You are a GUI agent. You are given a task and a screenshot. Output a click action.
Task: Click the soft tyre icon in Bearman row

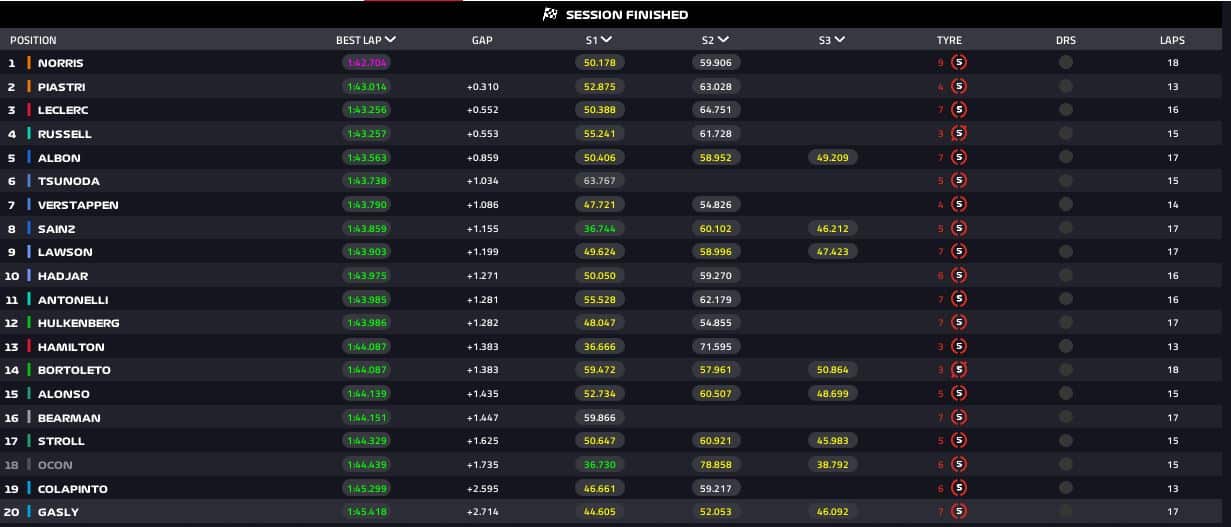click(959, 418)
